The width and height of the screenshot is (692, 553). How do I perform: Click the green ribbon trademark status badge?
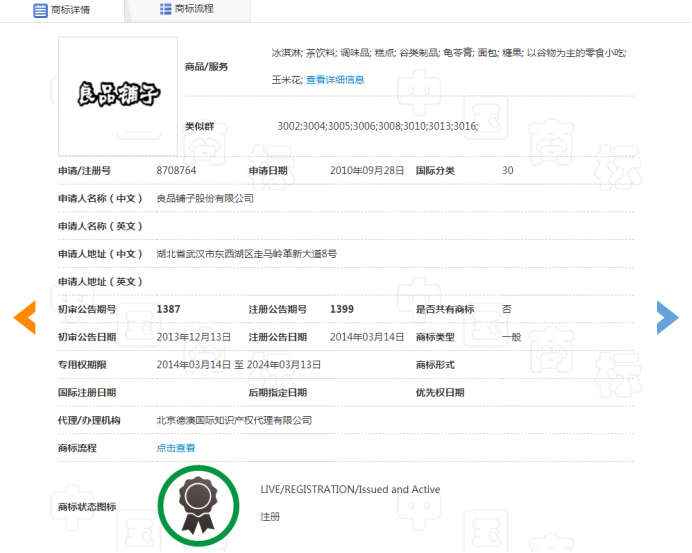click(x=198, y=505)
